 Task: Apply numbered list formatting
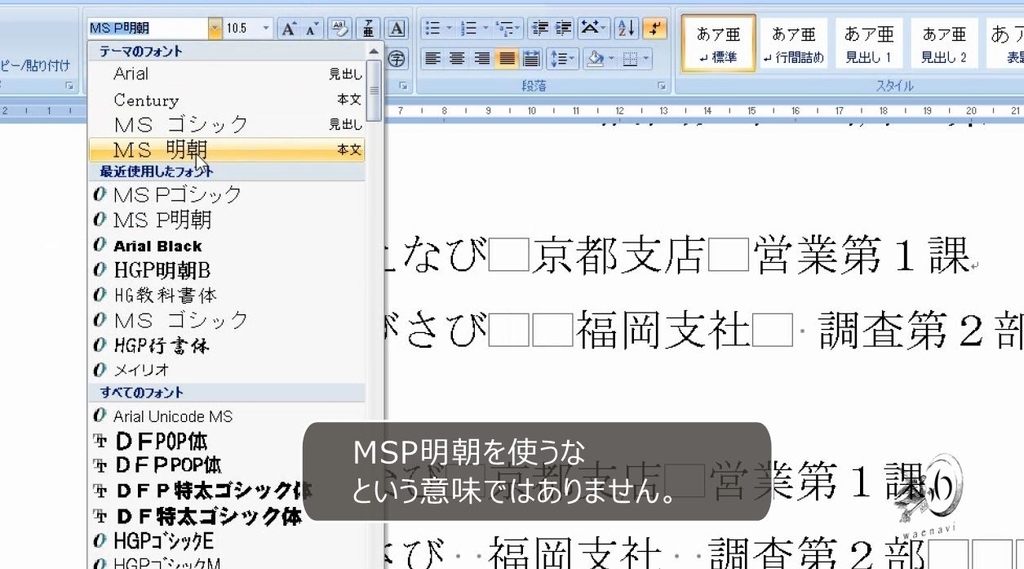[x=468, y=28]
